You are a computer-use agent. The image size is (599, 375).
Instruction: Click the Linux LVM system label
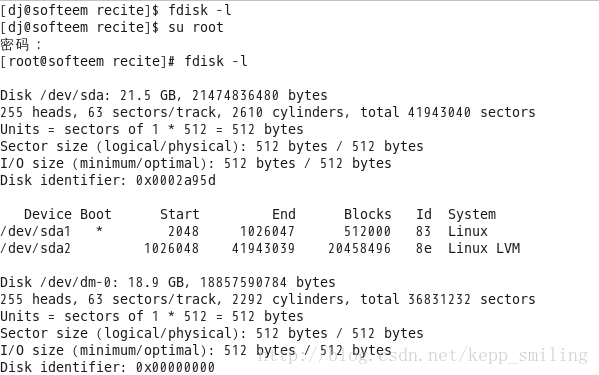pyautogui.click(x=484, y=249)
